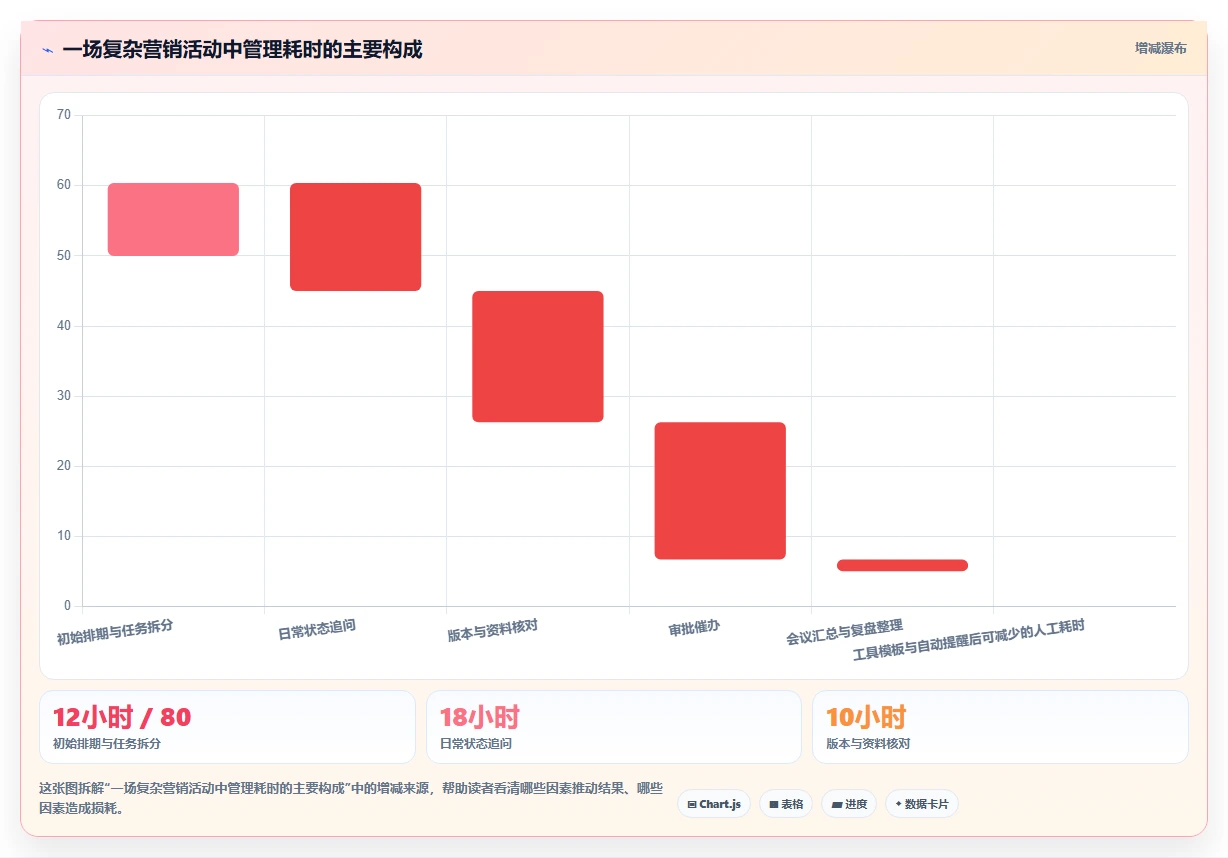1228x858 pixels.
Task: Select the 数据卡片 chip
Action: coord(922,804)
